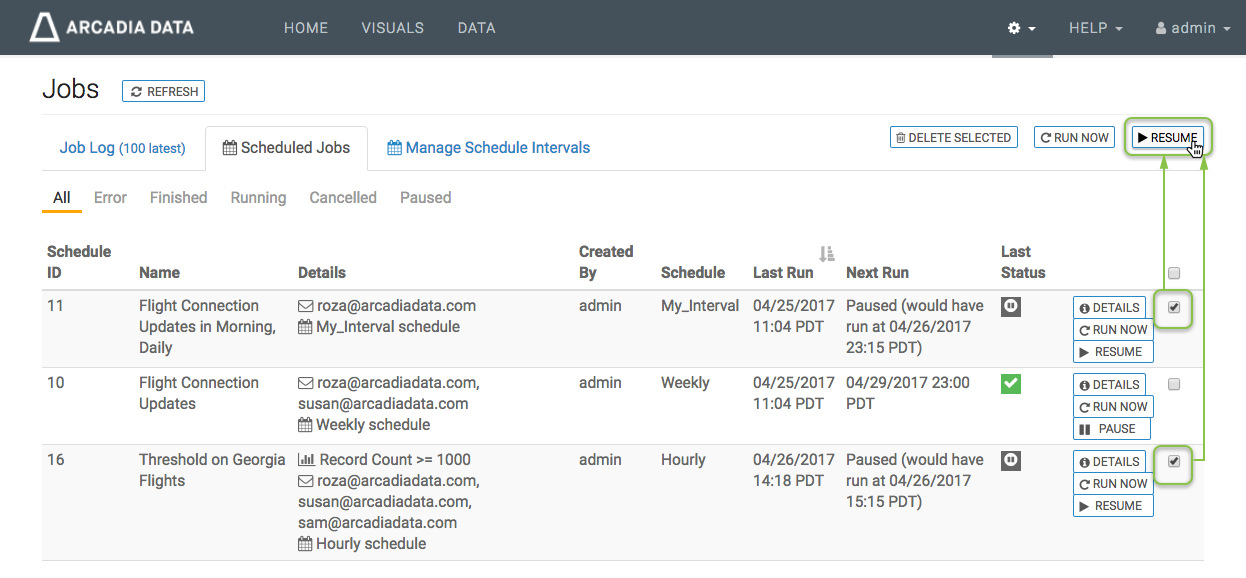Click the Refresh button next to Jobs
The height and width of the screenshot is (578, 1246).
164,91
